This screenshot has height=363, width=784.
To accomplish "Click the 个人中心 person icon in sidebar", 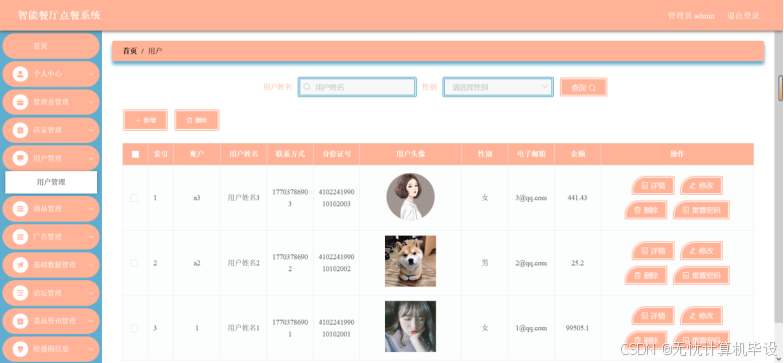I will (20, 74).
